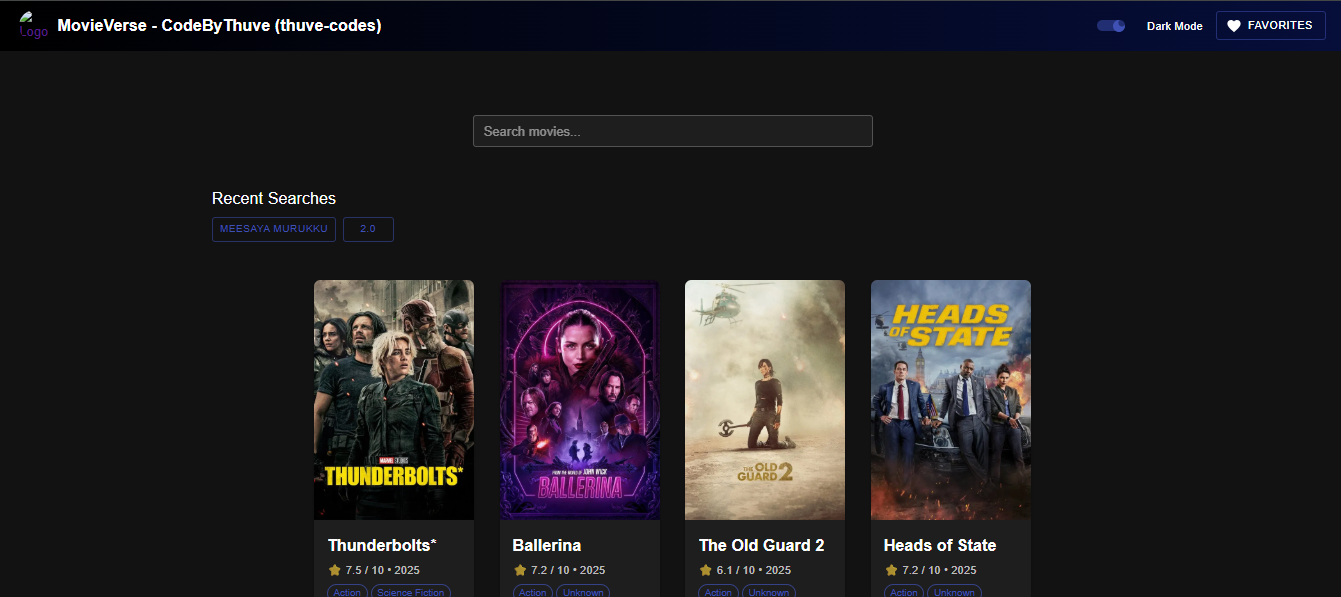Select the 2.0 recent search chip
The height and width of the screenshot is (597, 1341).
(368, 229)
